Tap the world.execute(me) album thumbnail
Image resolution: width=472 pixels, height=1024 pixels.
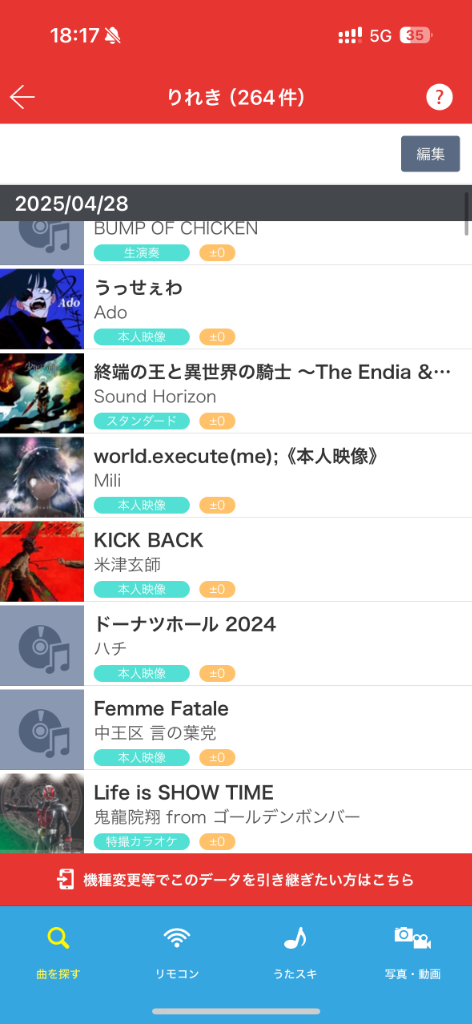(42, 478)
